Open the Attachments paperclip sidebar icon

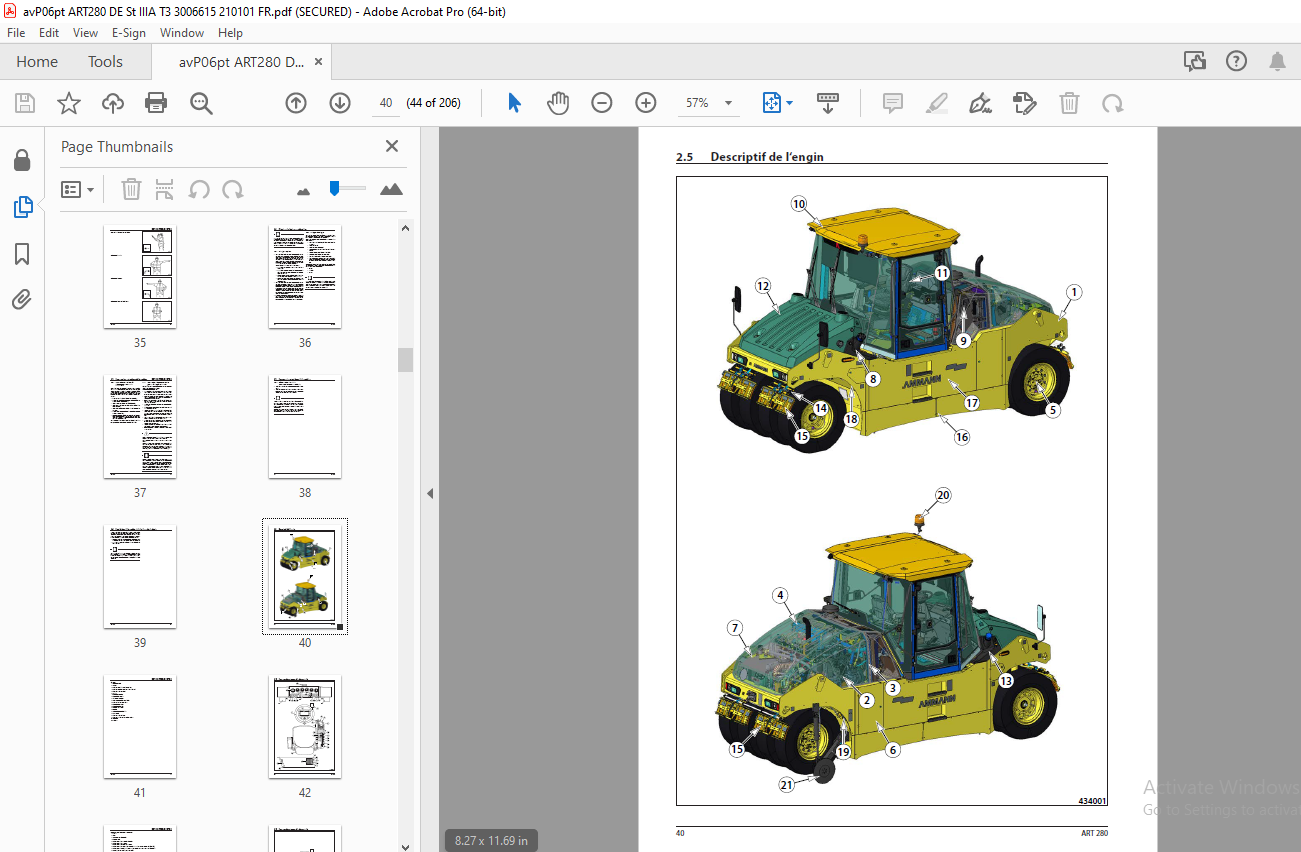tap(22, 299)
